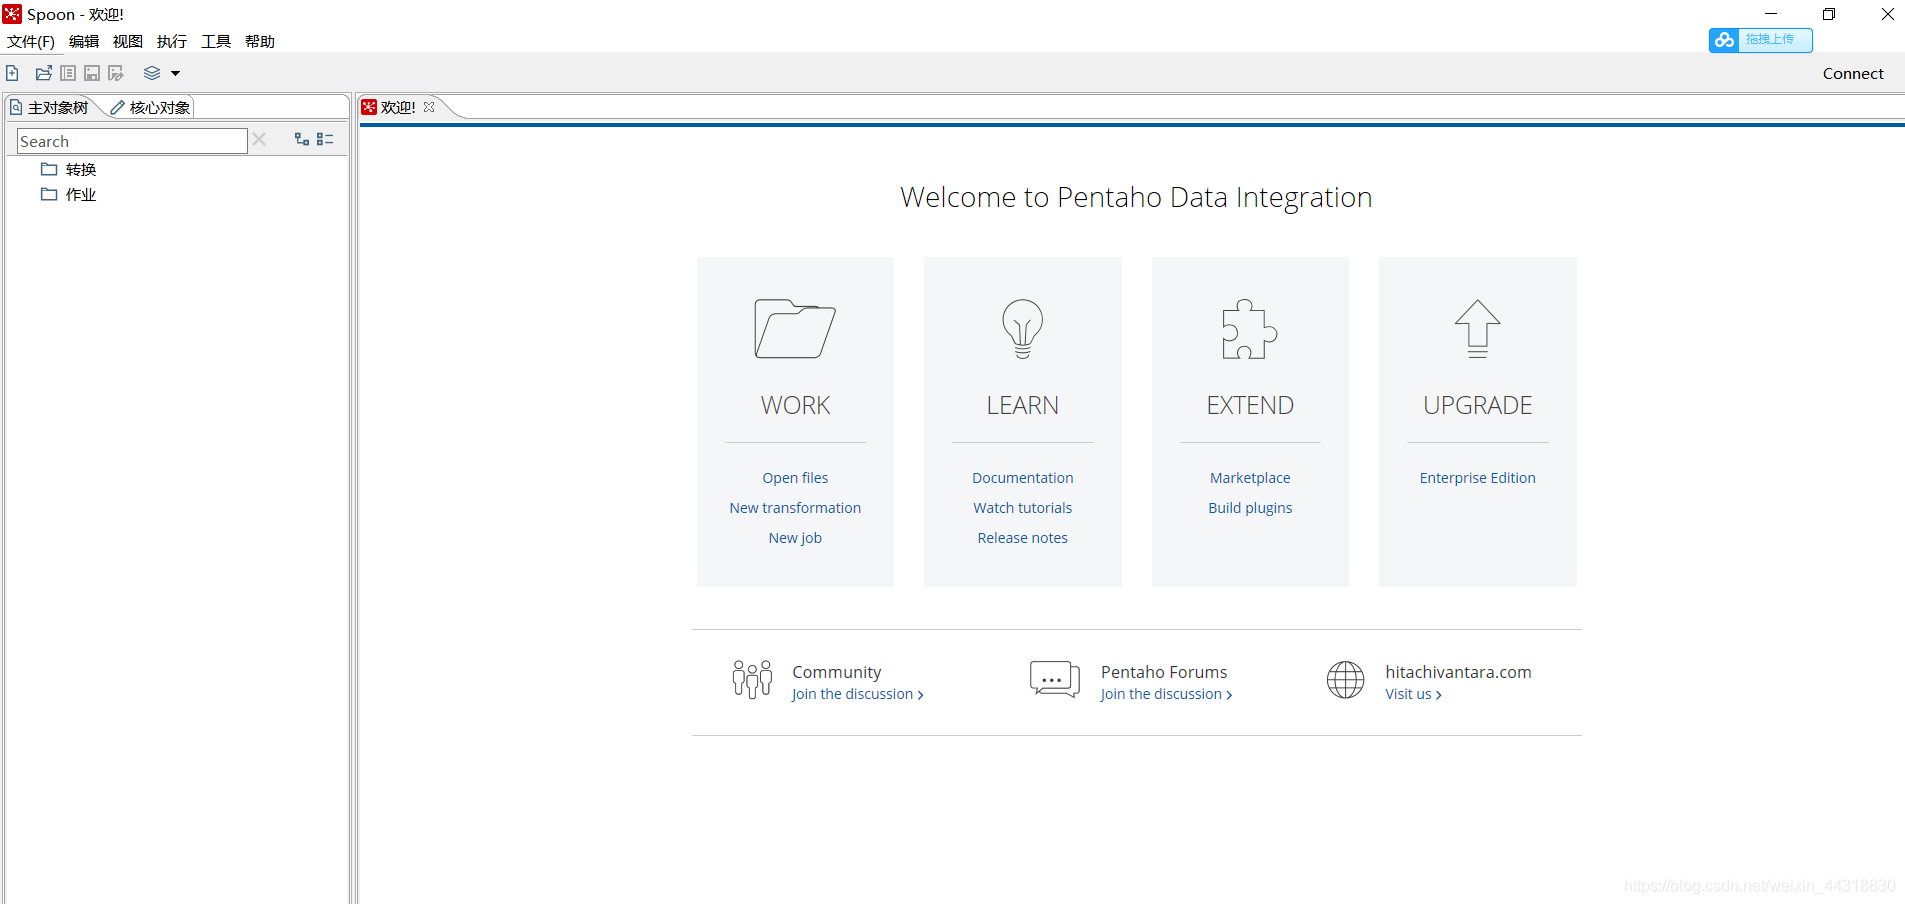
Task: Click the UPGRADE arrow icon
Action: (1477, 328)
